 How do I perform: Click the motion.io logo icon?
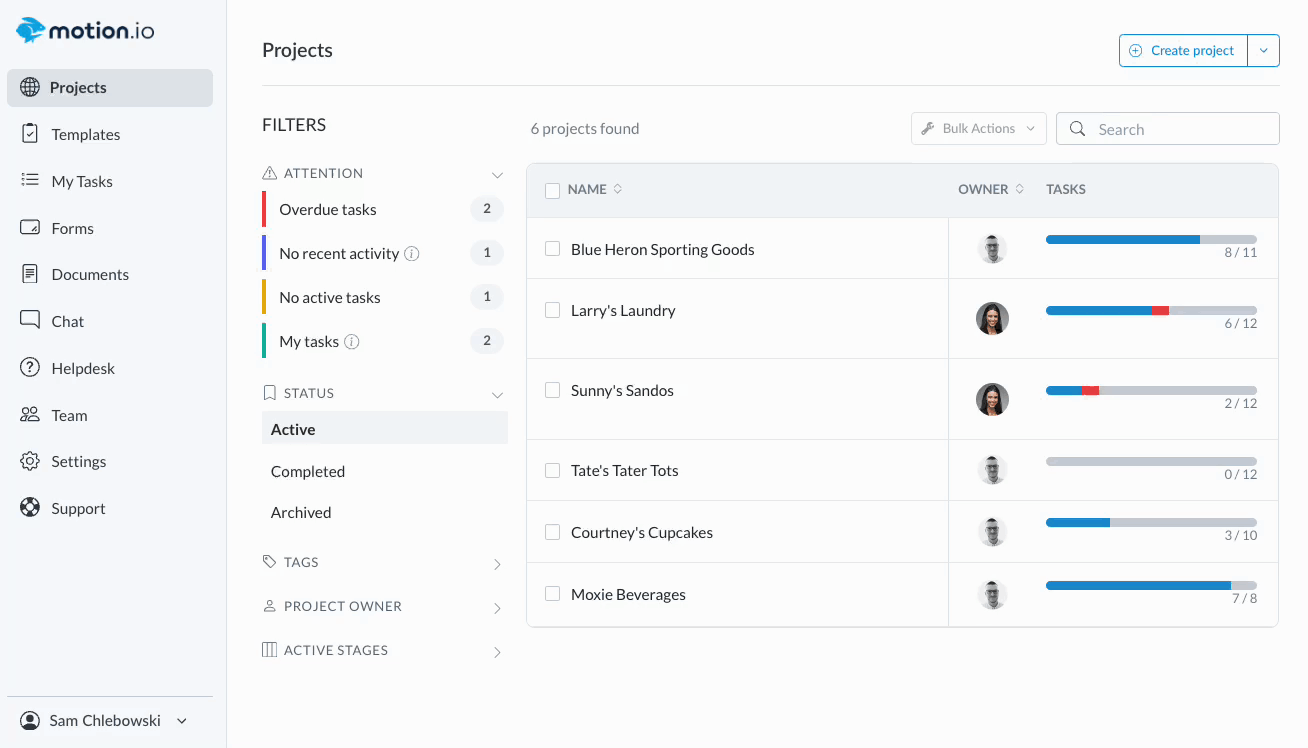coord(31,30)
